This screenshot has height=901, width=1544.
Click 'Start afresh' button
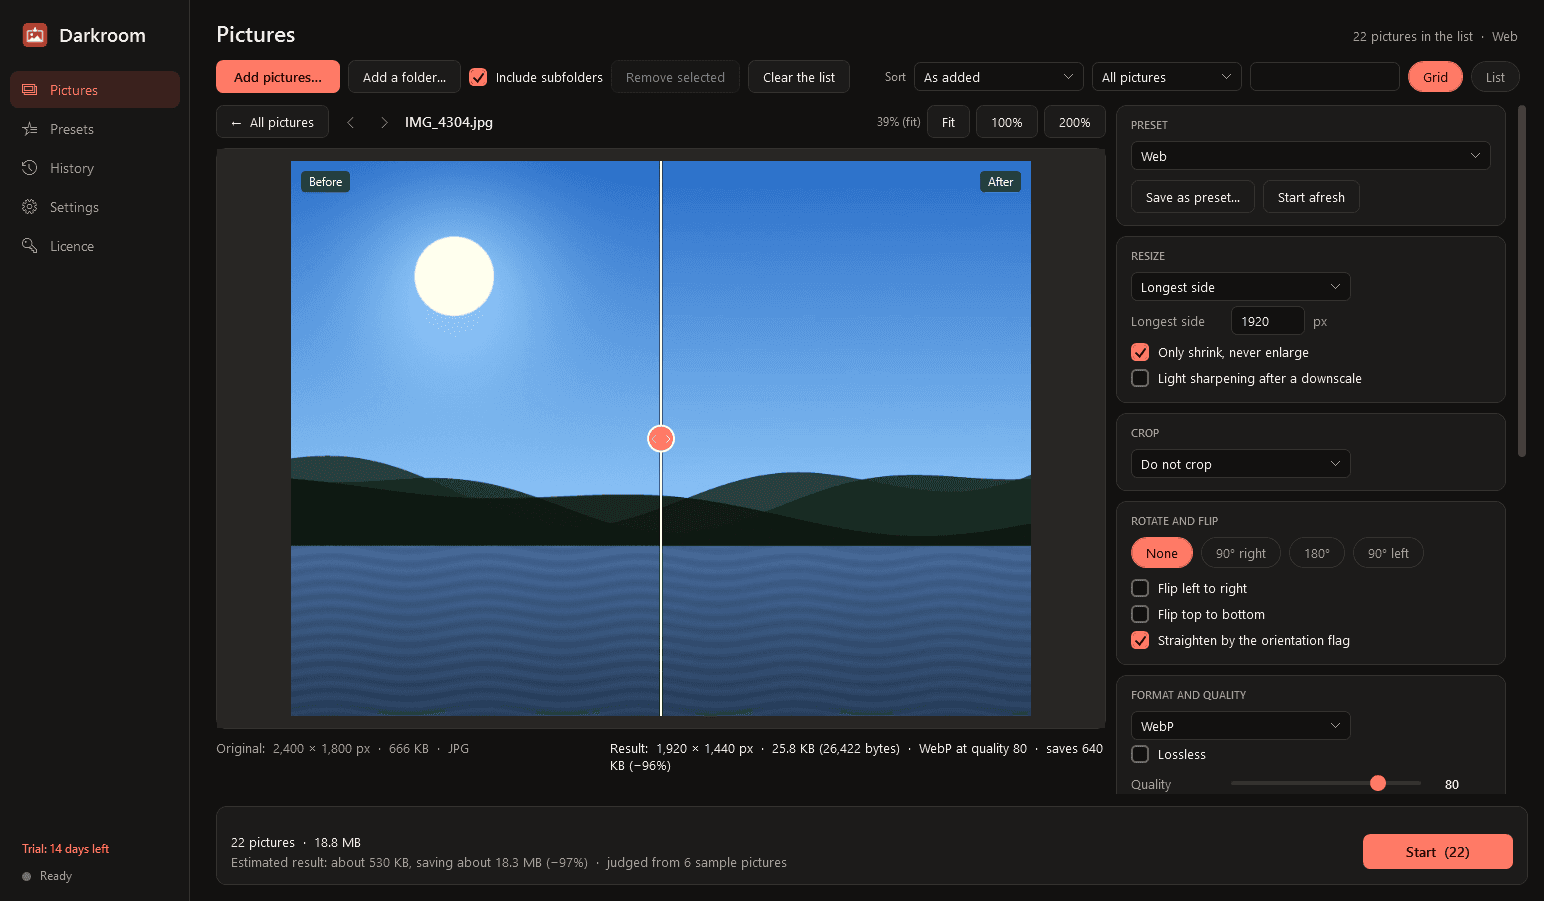point(1311,197)
